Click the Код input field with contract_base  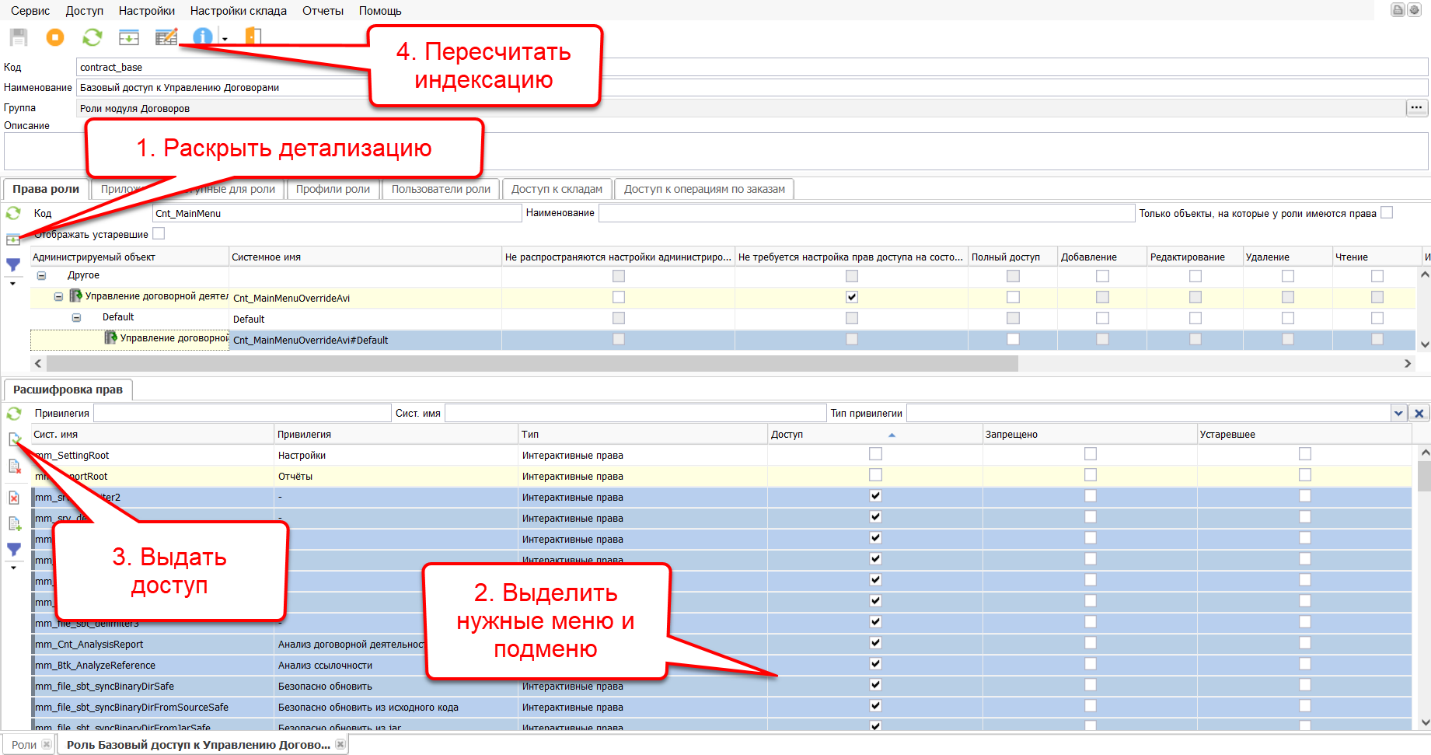point(400,67)
